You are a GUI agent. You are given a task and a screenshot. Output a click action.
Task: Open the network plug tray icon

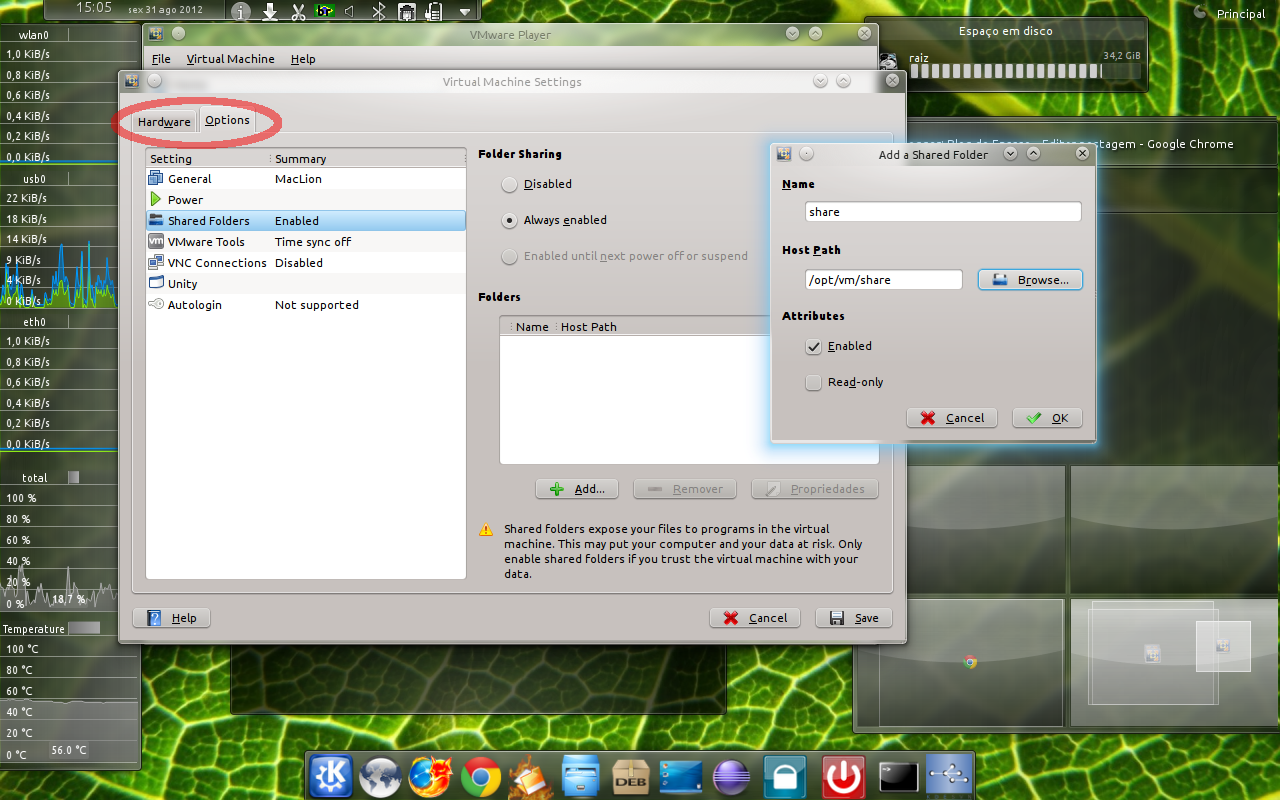(407, 12)
